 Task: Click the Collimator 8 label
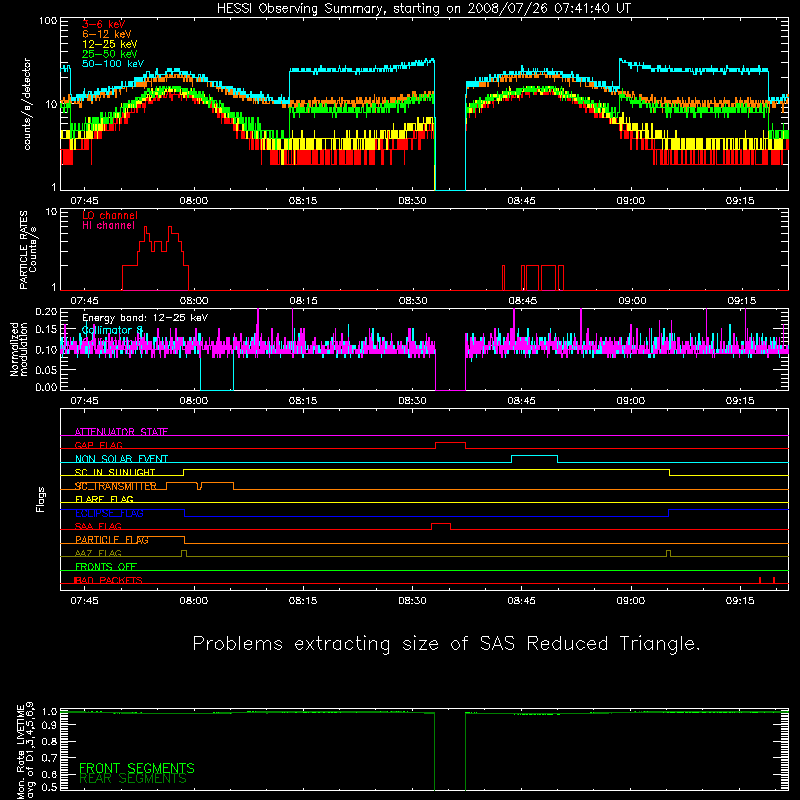pos(112,330)
